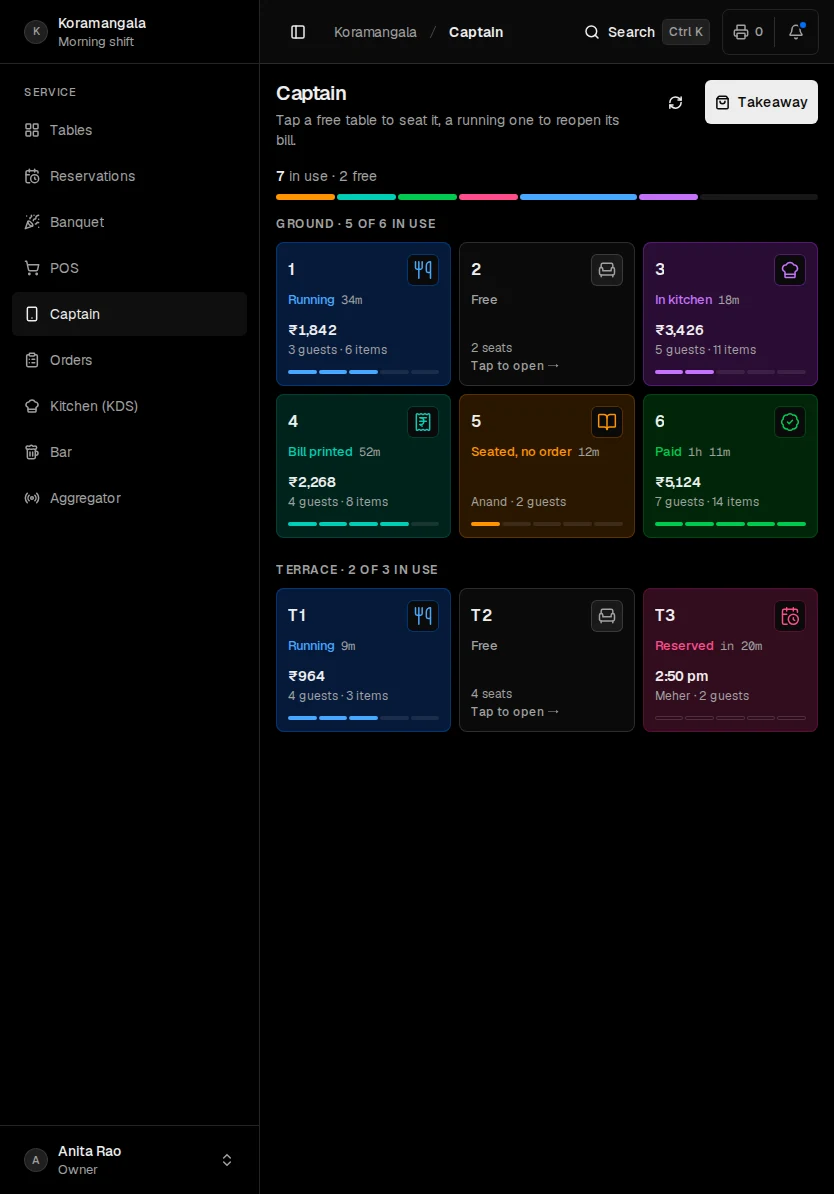Click the sofa icon on table 2
The width and height of the screenshot is (834, 1194).
(606, 270)
